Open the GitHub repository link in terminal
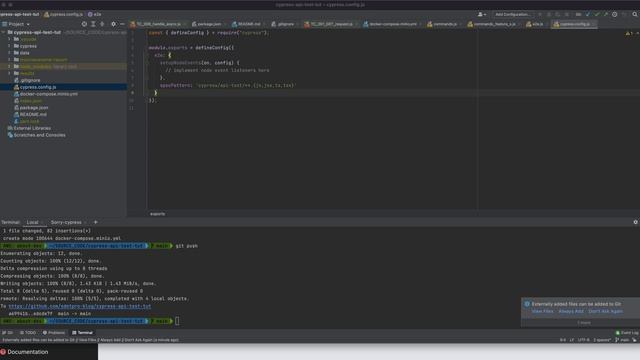 tap(80, 306)
